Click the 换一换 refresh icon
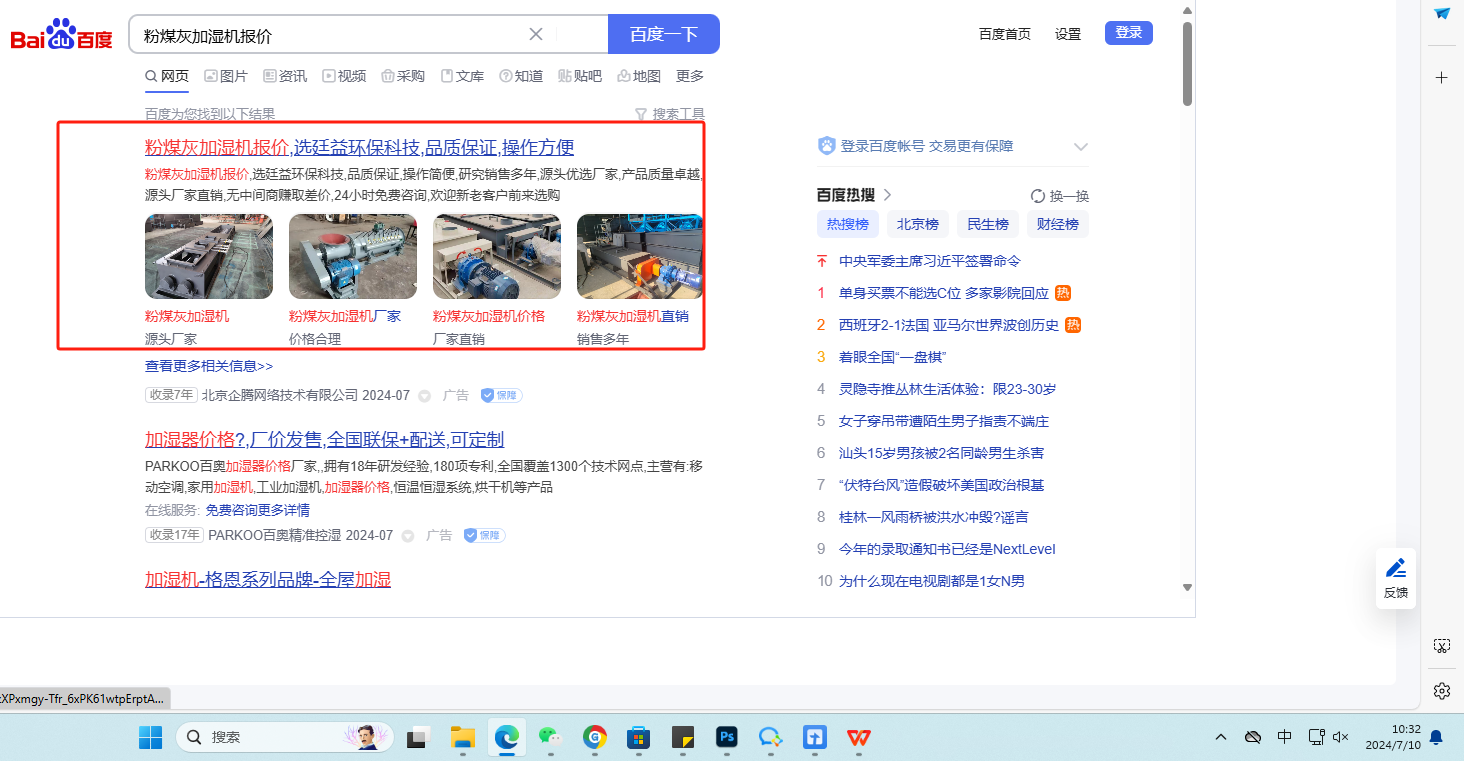Screen dimensions: 1464x761 pyautogui.click(x=1038, y=196)
